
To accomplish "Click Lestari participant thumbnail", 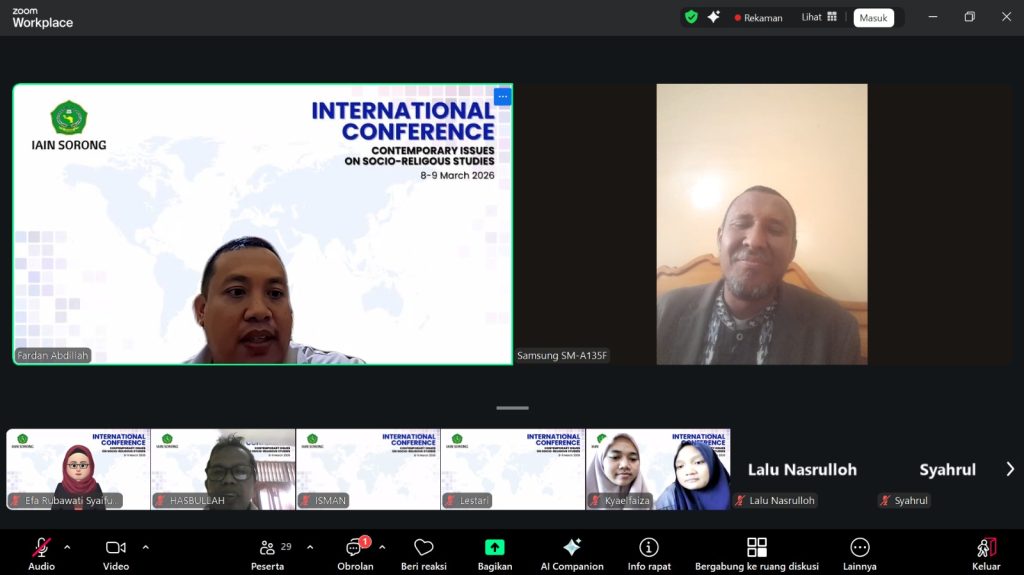I will point(513,469).
